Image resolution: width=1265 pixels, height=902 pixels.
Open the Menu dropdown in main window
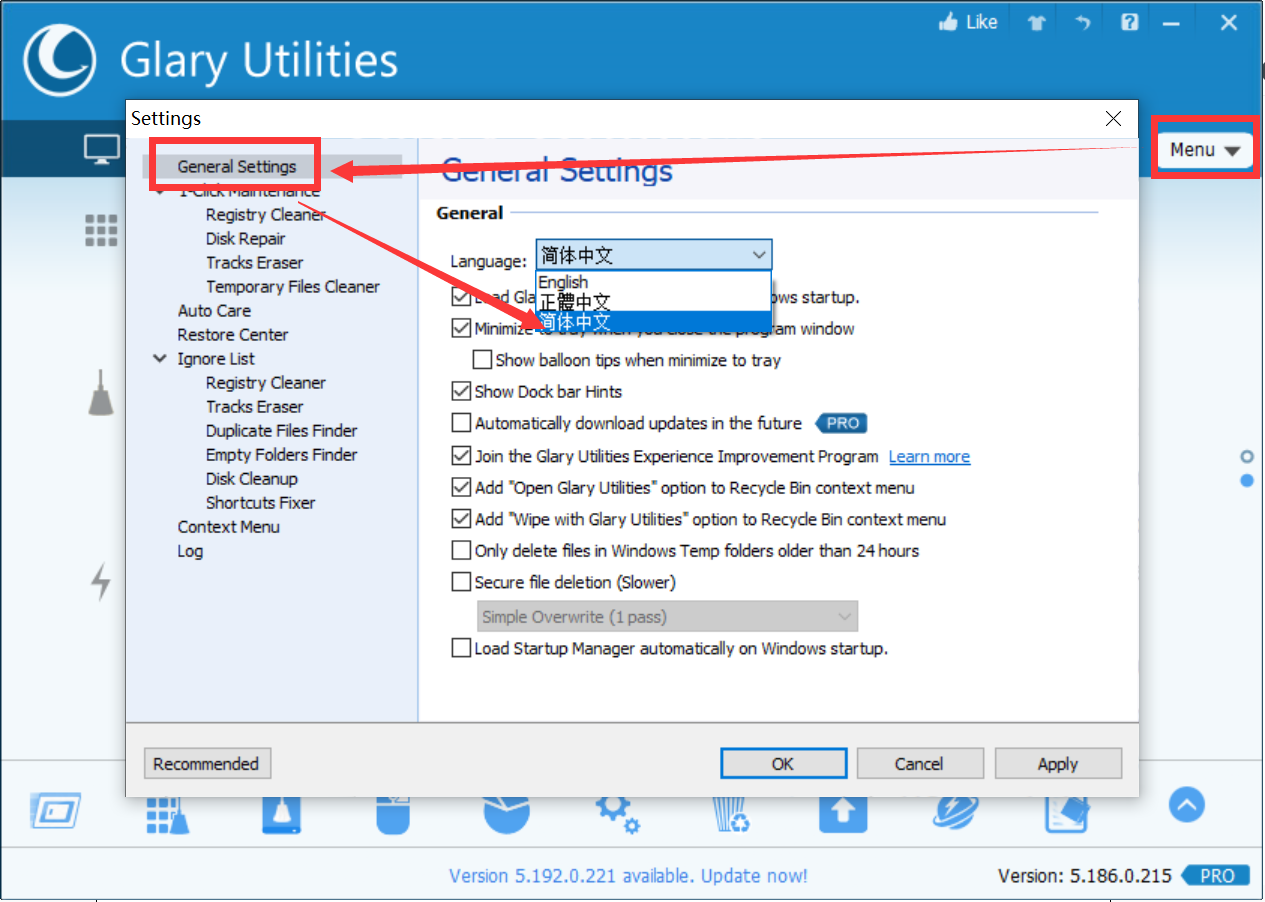[1205, 150]
